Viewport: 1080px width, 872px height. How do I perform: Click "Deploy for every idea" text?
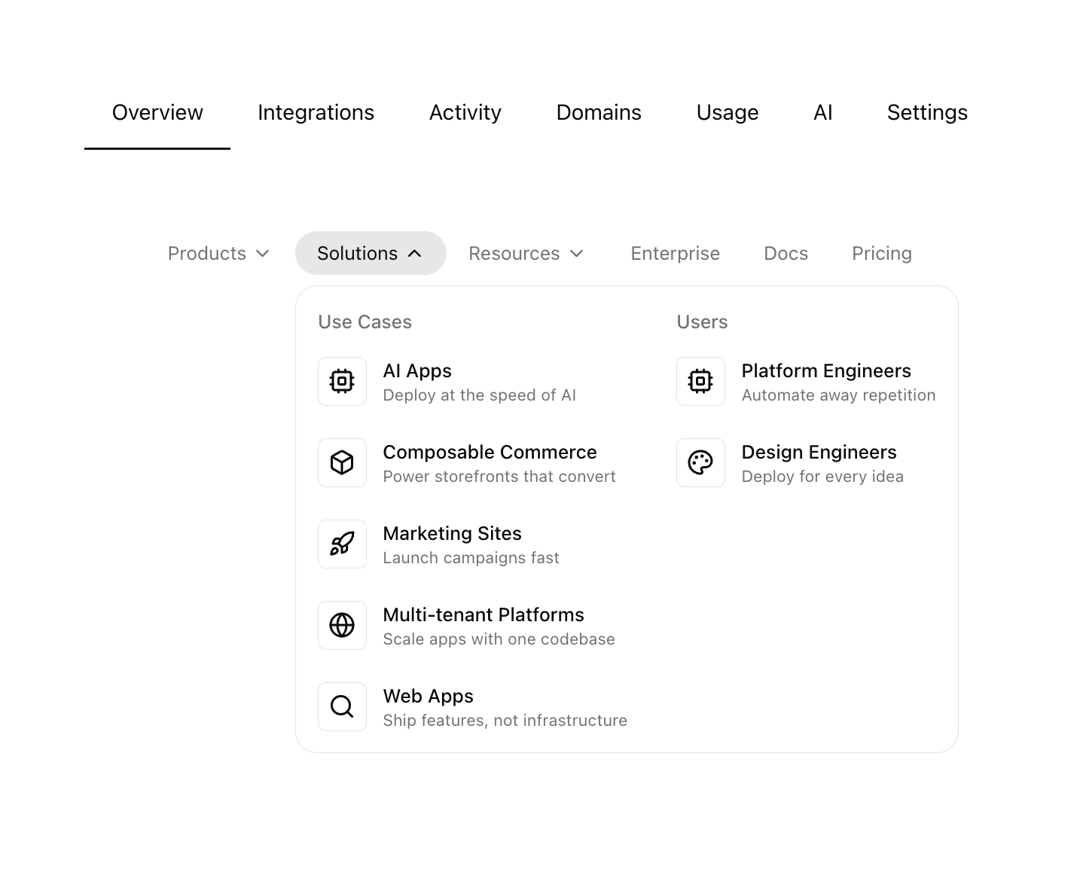[x=822, y=477]
